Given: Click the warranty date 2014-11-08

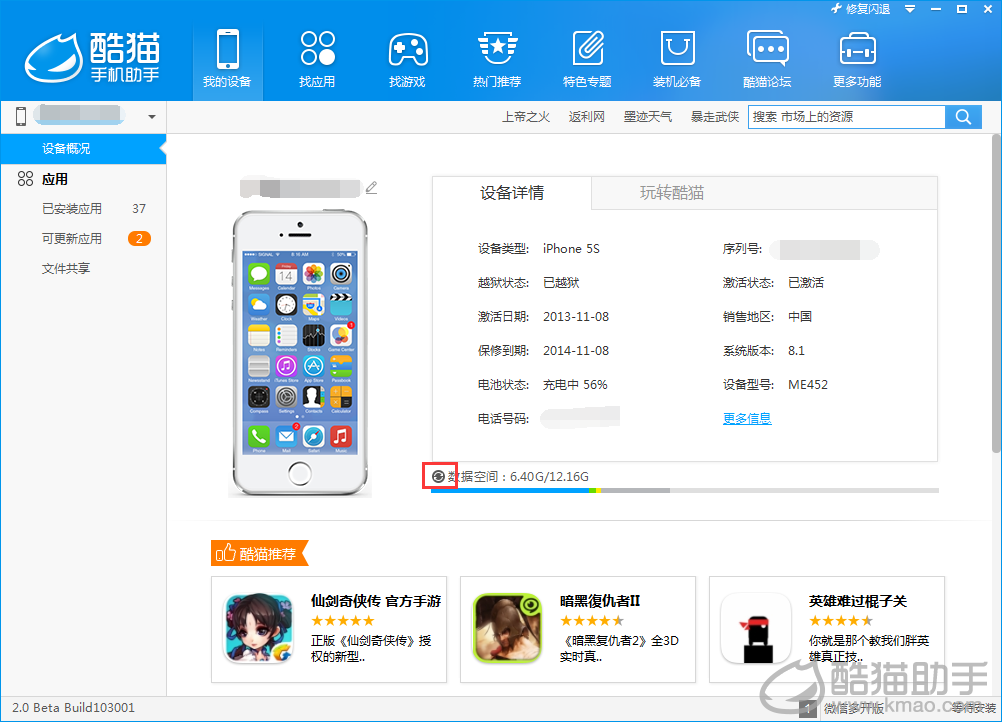Looking at the screenshot, I should [x=576, y=351].
